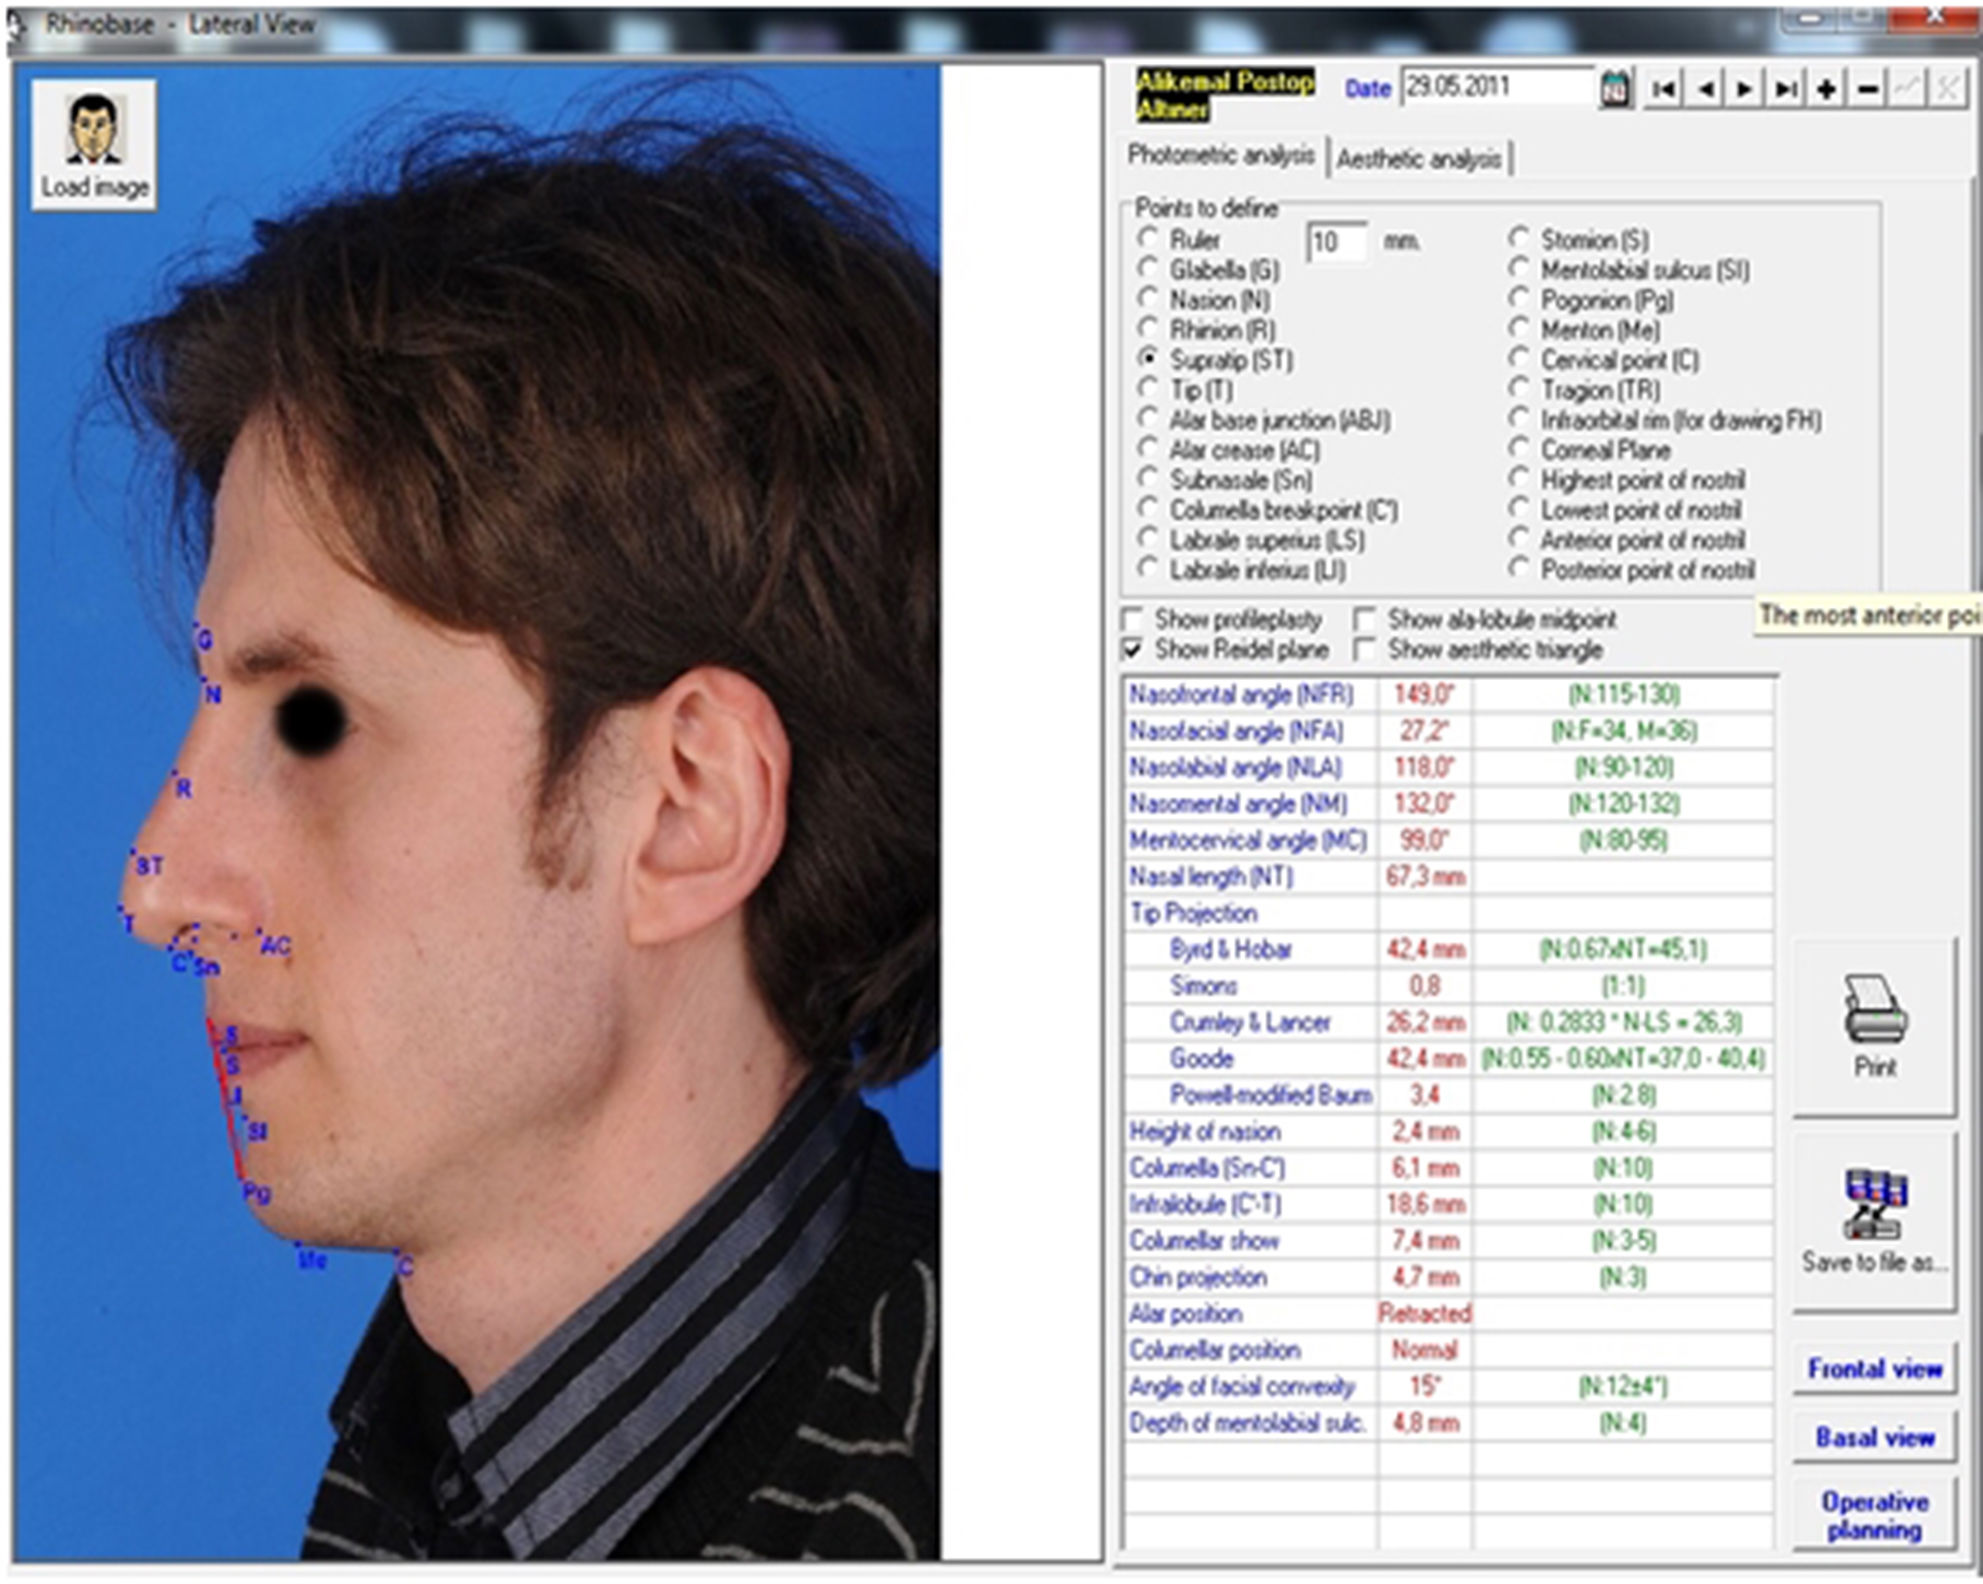Switch to Aesthetic analysis tab
The height and width of the screenshot is (1584, 1983).
tap(1418, 159)
